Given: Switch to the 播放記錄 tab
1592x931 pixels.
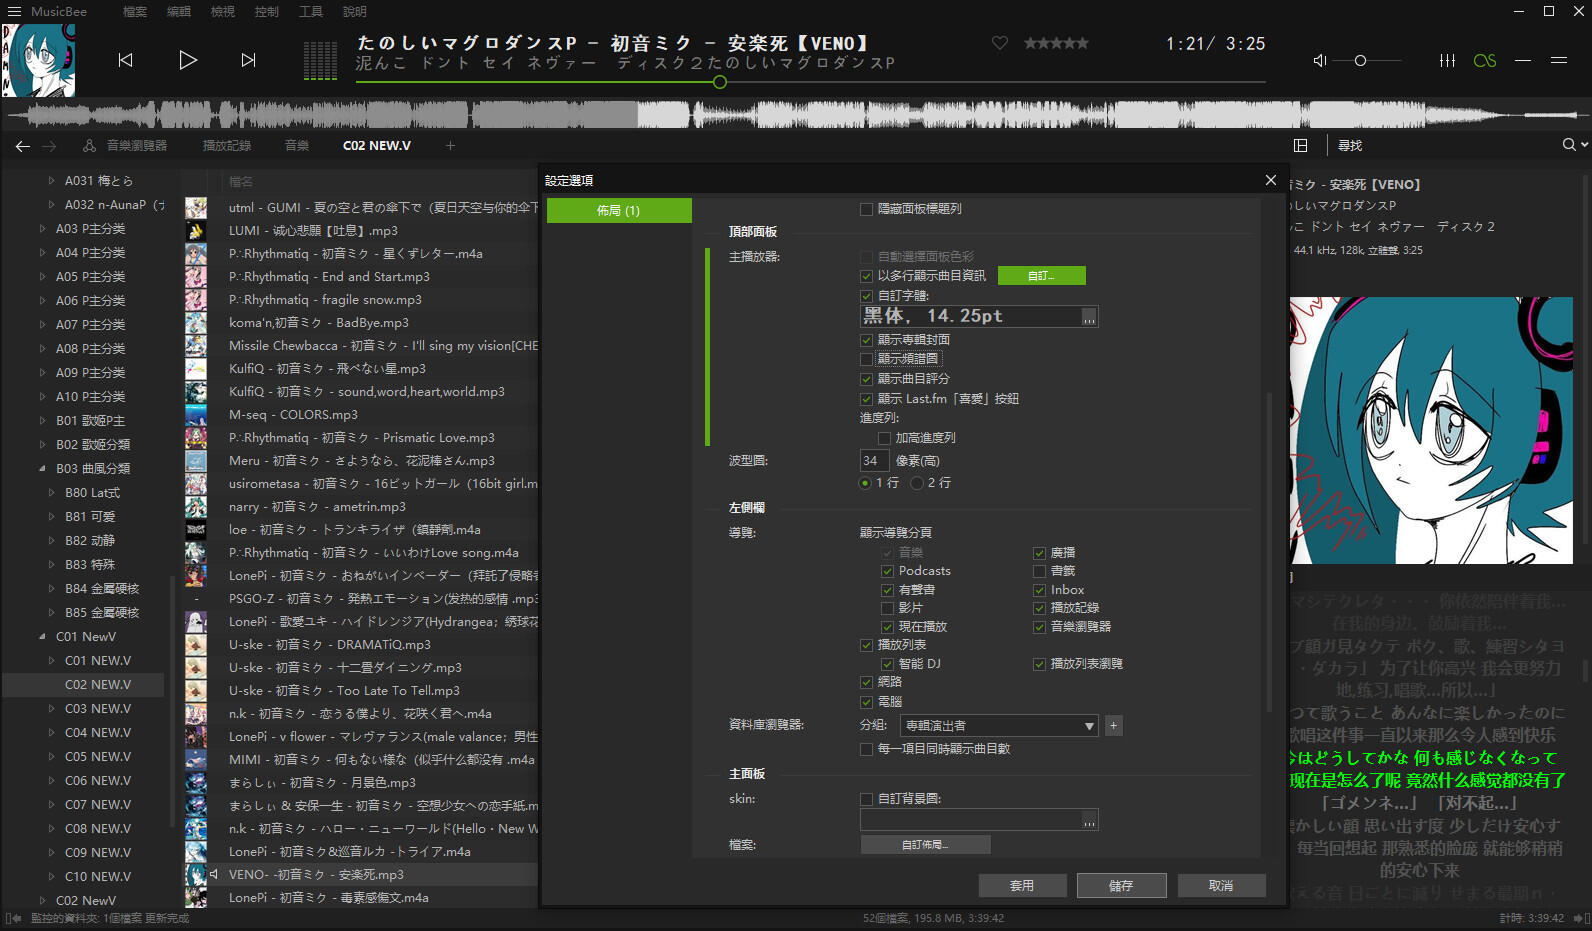Looking at the screenshot, I should 226,145.
